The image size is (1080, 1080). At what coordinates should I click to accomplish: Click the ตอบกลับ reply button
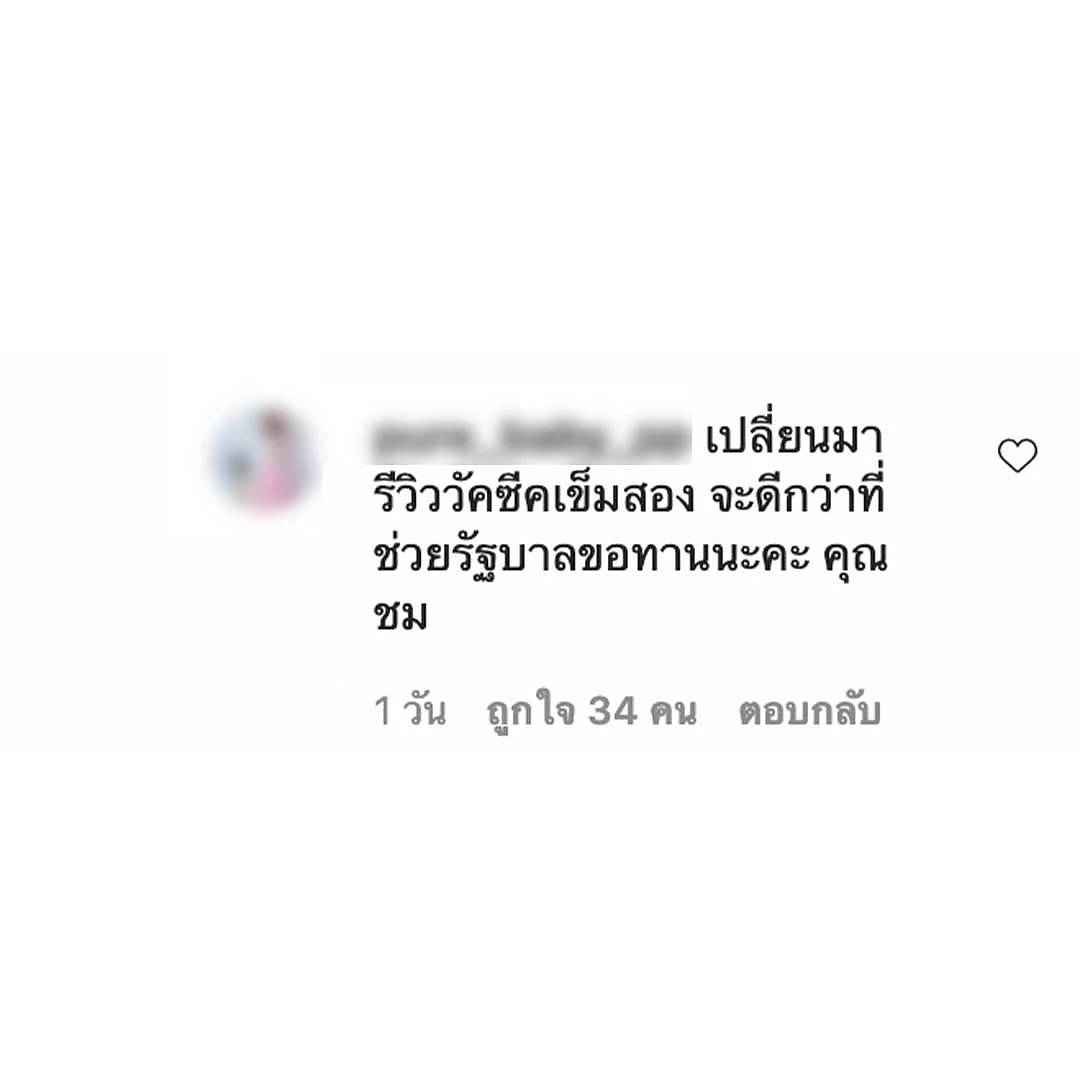[x=809, y=711]
